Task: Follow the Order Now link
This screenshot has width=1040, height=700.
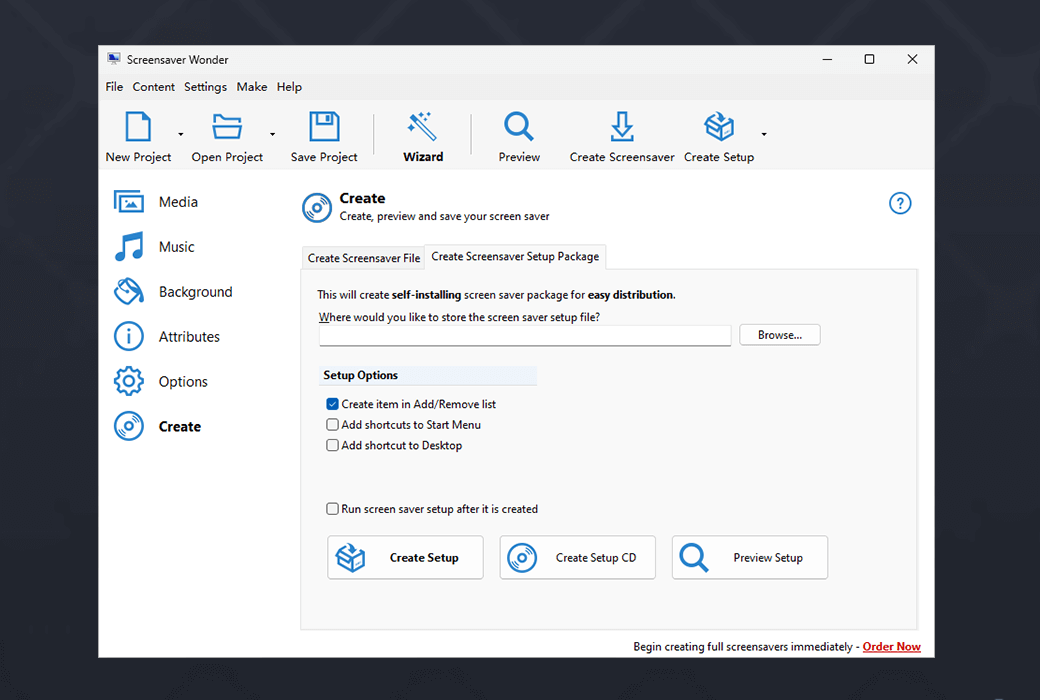Action: (891, 647)
